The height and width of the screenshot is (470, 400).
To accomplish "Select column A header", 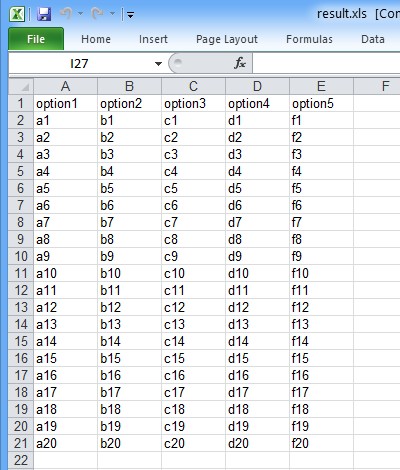I will tap(65, 86).
